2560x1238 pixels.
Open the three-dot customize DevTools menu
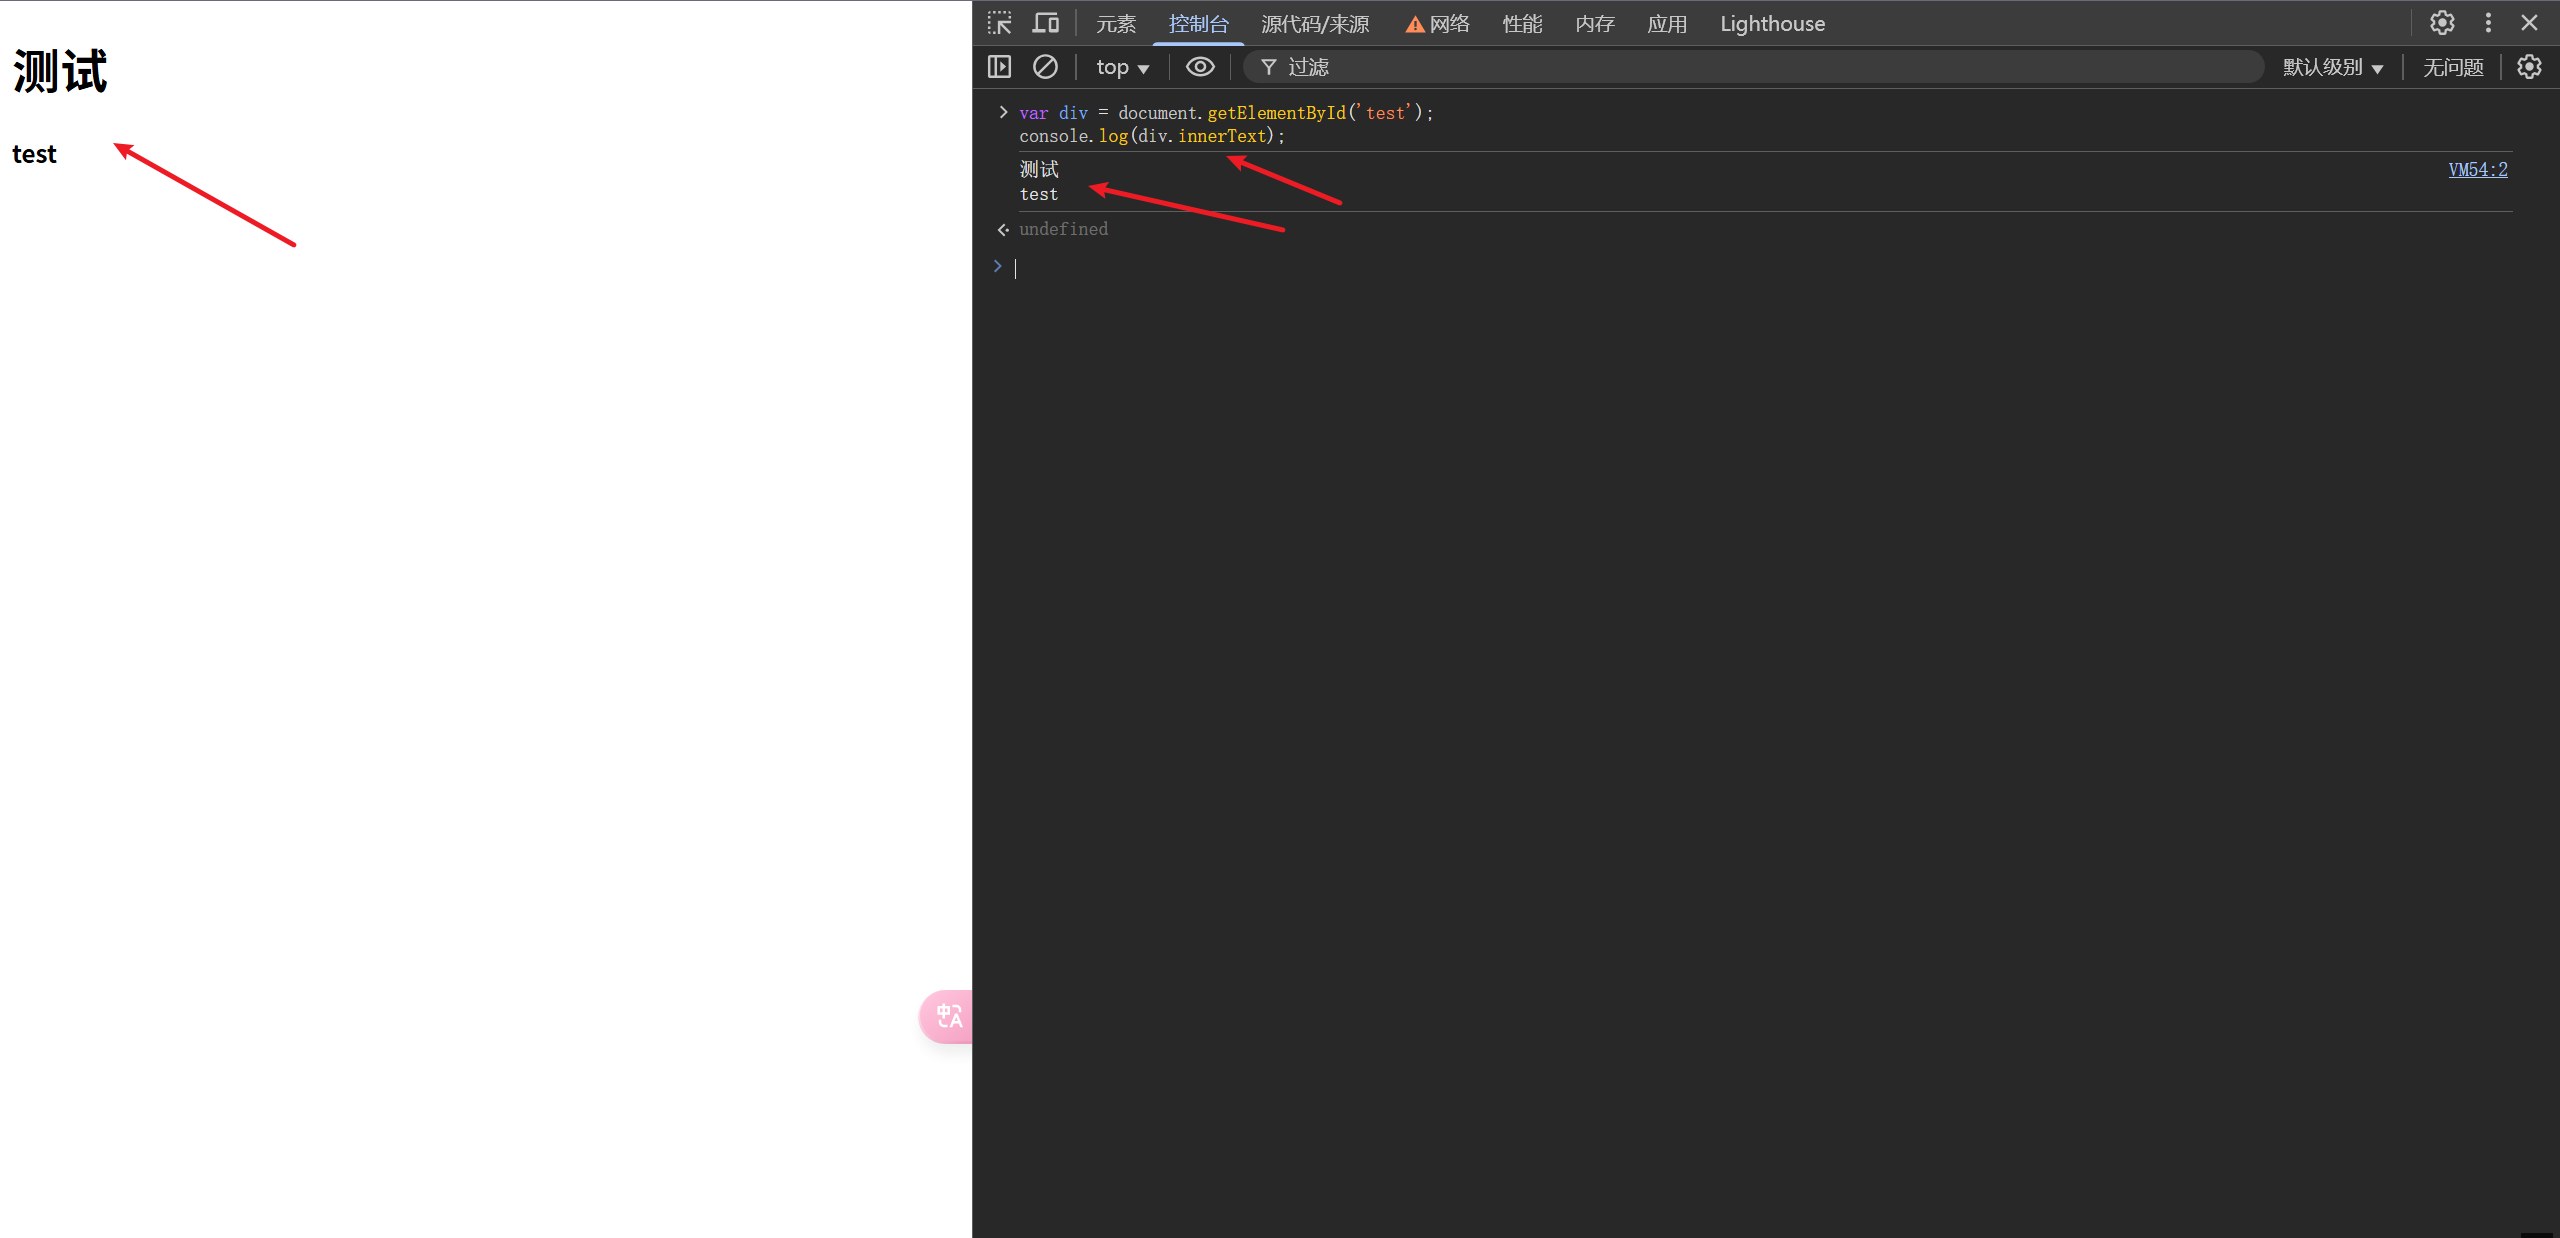pos(2489,23)
